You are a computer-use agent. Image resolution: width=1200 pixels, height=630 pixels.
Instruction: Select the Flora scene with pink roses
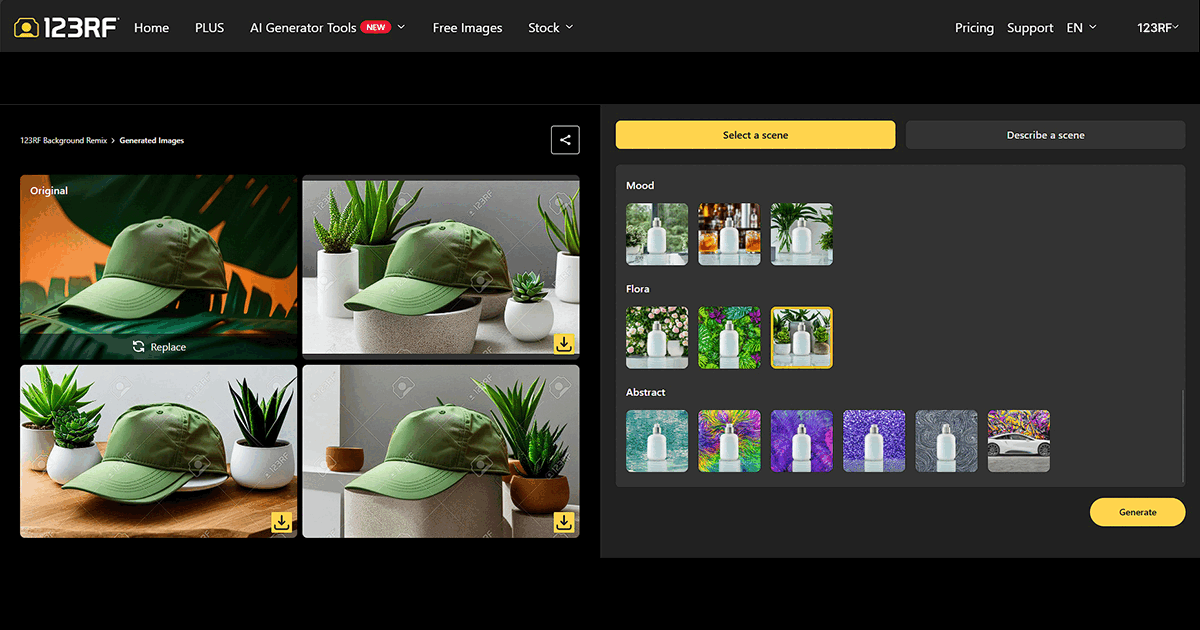657,338
